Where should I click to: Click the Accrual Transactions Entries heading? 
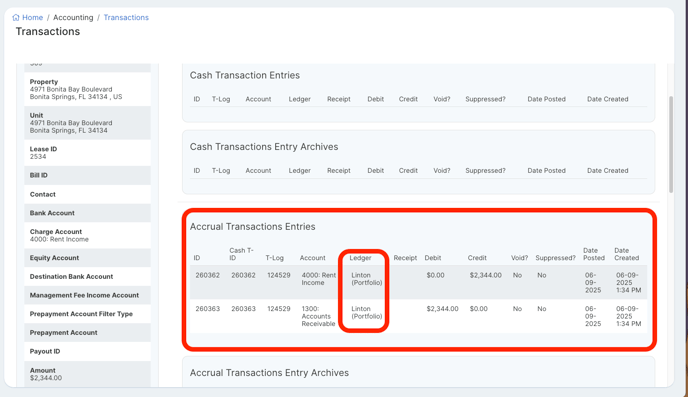click(252, 227)
